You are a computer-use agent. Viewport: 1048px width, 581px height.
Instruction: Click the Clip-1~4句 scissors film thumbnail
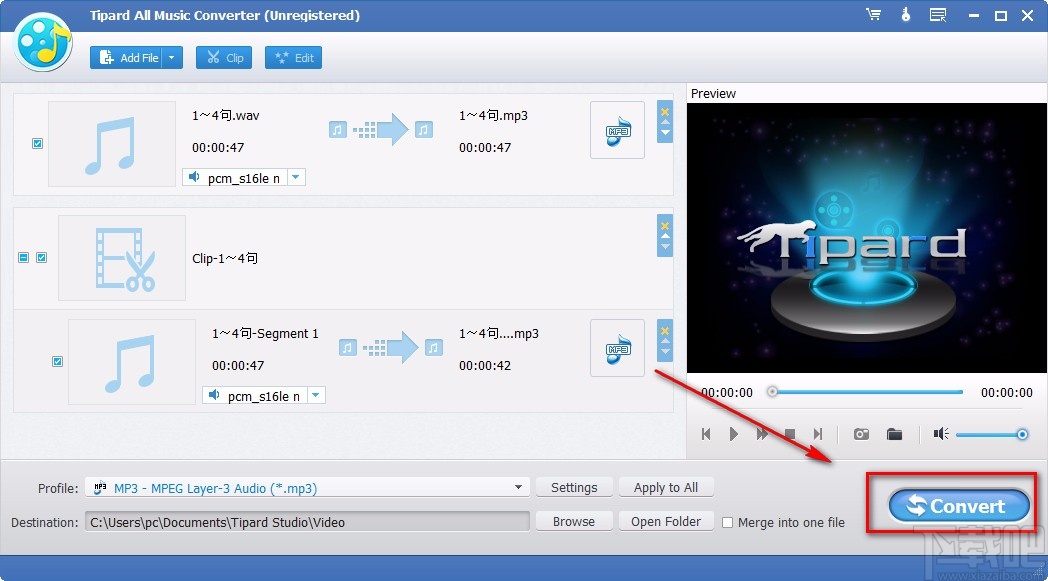coord(122,258)
